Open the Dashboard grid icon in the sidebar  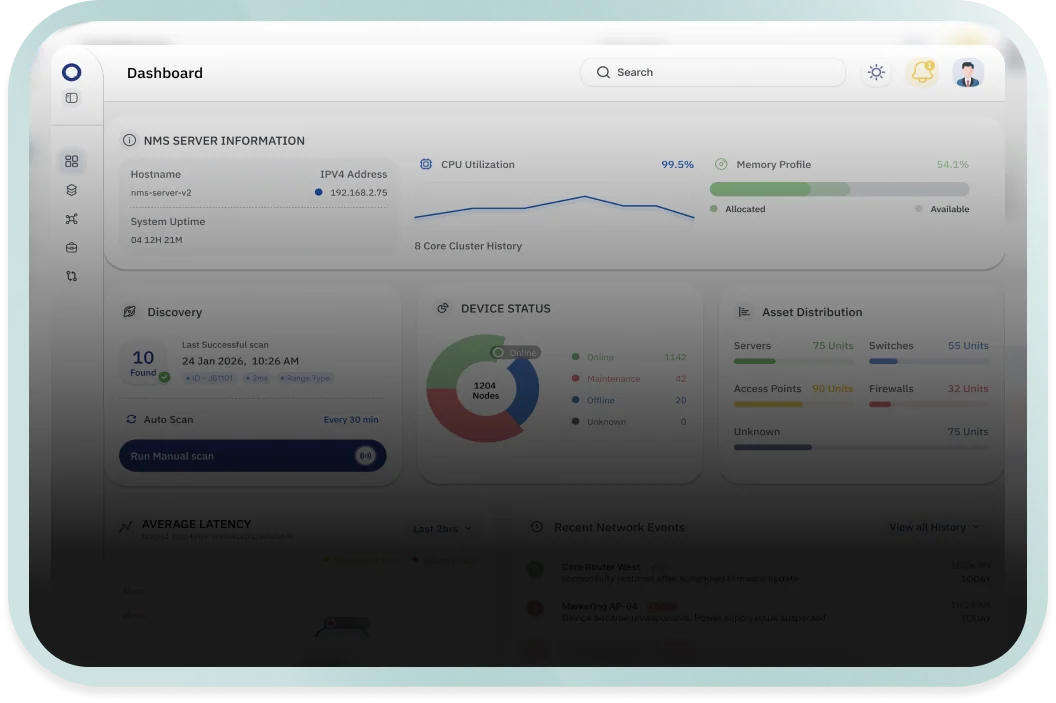click(x=71, y=161)
